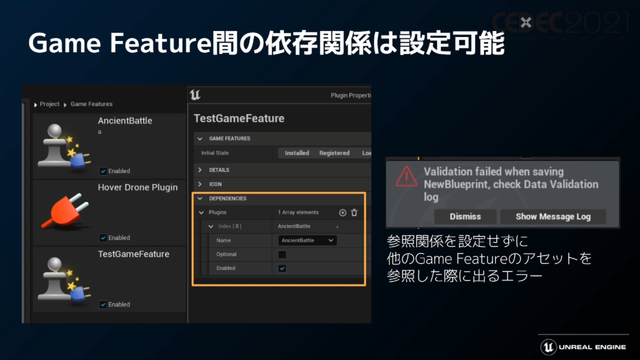The height and width of the screenshot is (360, 640).
Task: Click the TestGameFeature heading in properties
Action: [x=239, y=118]
